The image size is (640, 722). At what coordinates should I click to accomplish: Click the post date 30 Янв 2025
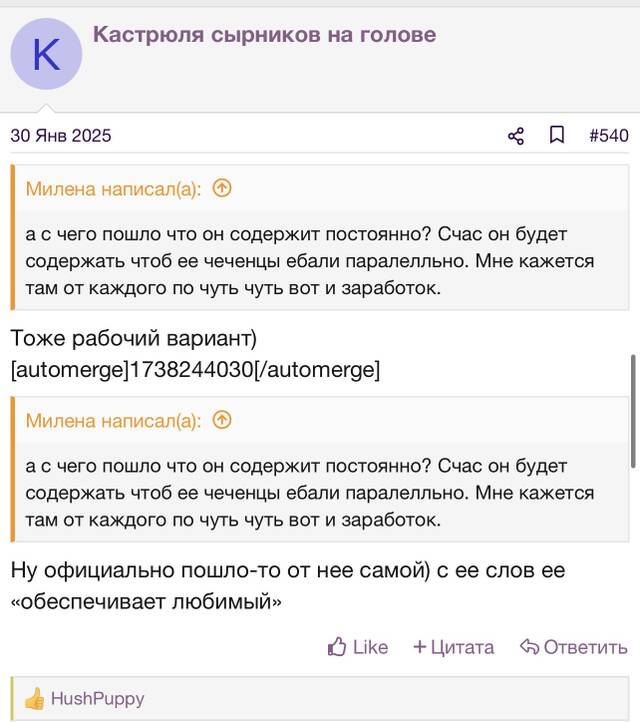[x=61, y=135]
